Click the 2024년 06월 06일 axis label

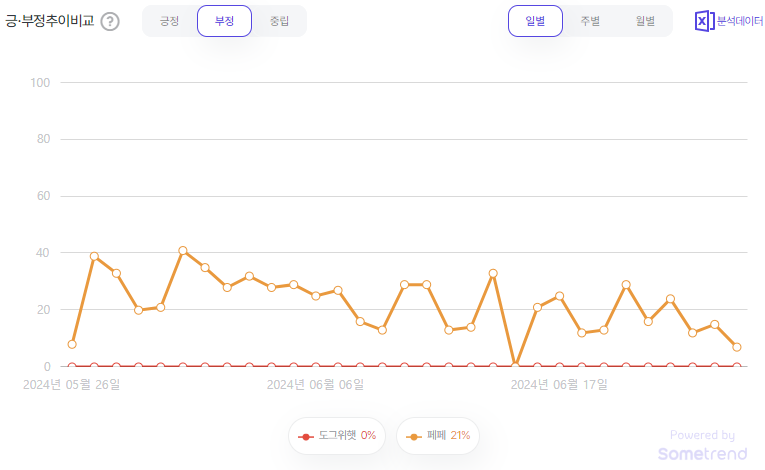point(315,383)
